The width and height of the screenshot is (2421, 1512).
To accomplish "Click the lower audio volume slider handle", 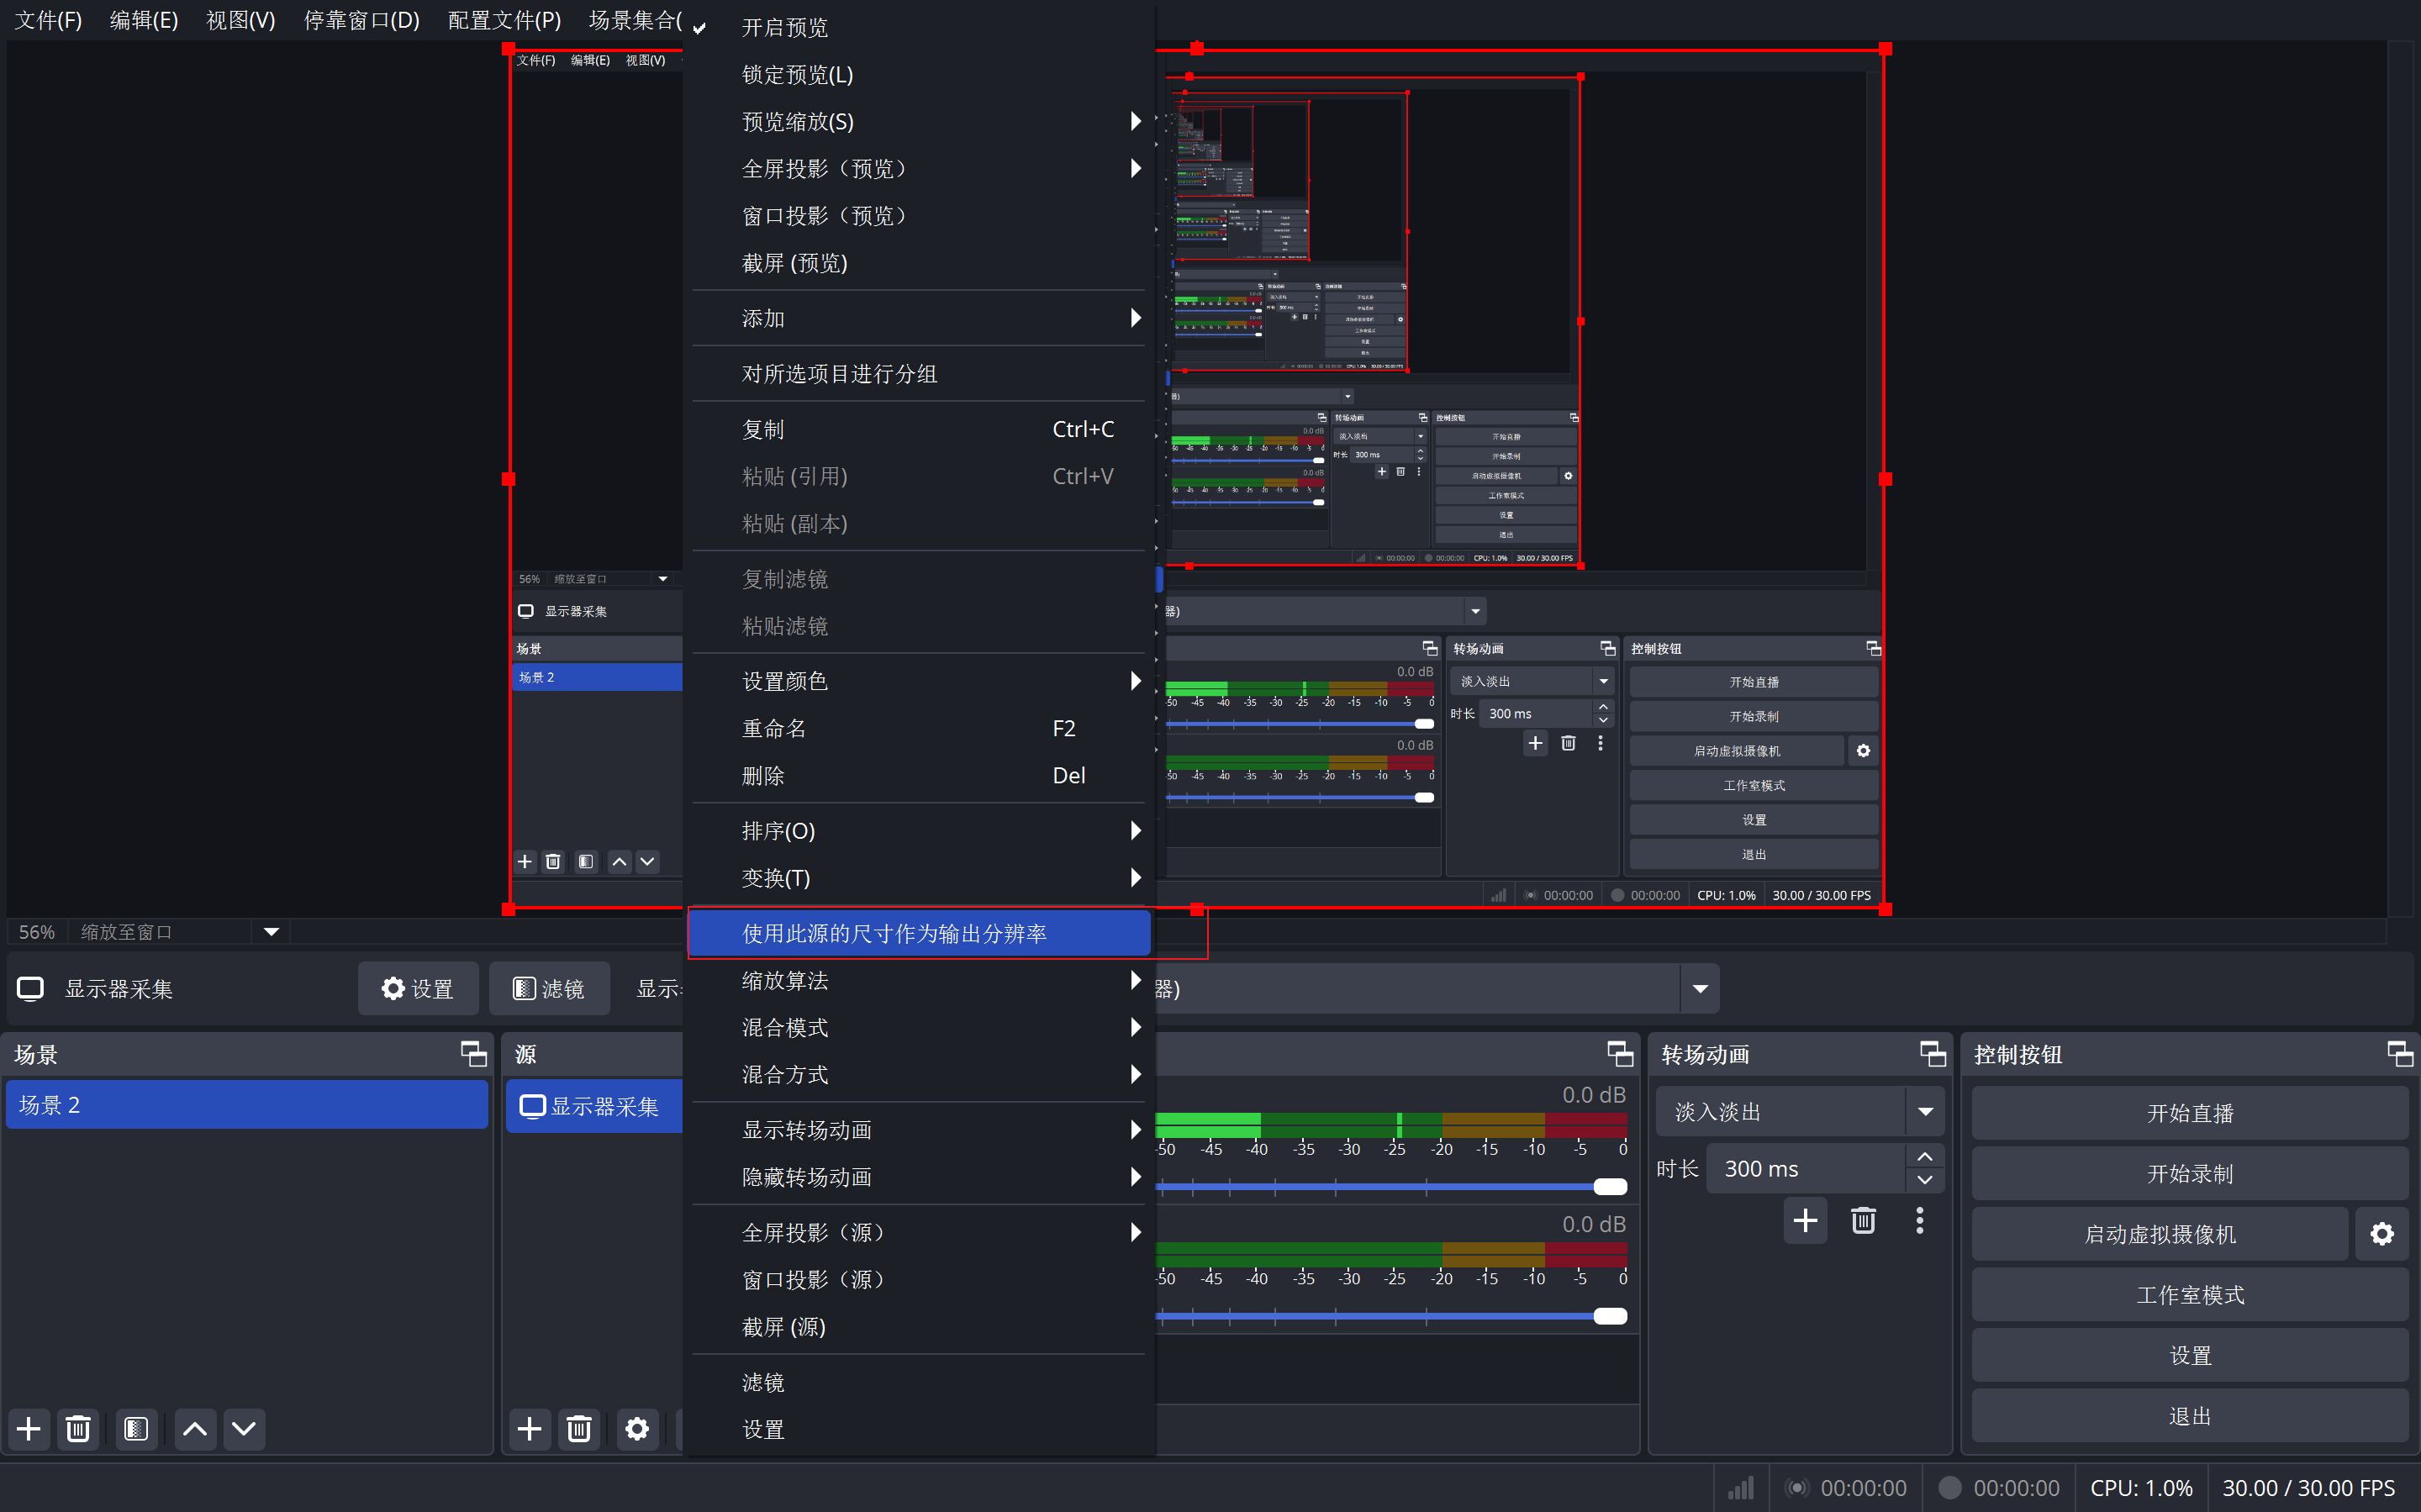I will click(x=1609, y=1316).
